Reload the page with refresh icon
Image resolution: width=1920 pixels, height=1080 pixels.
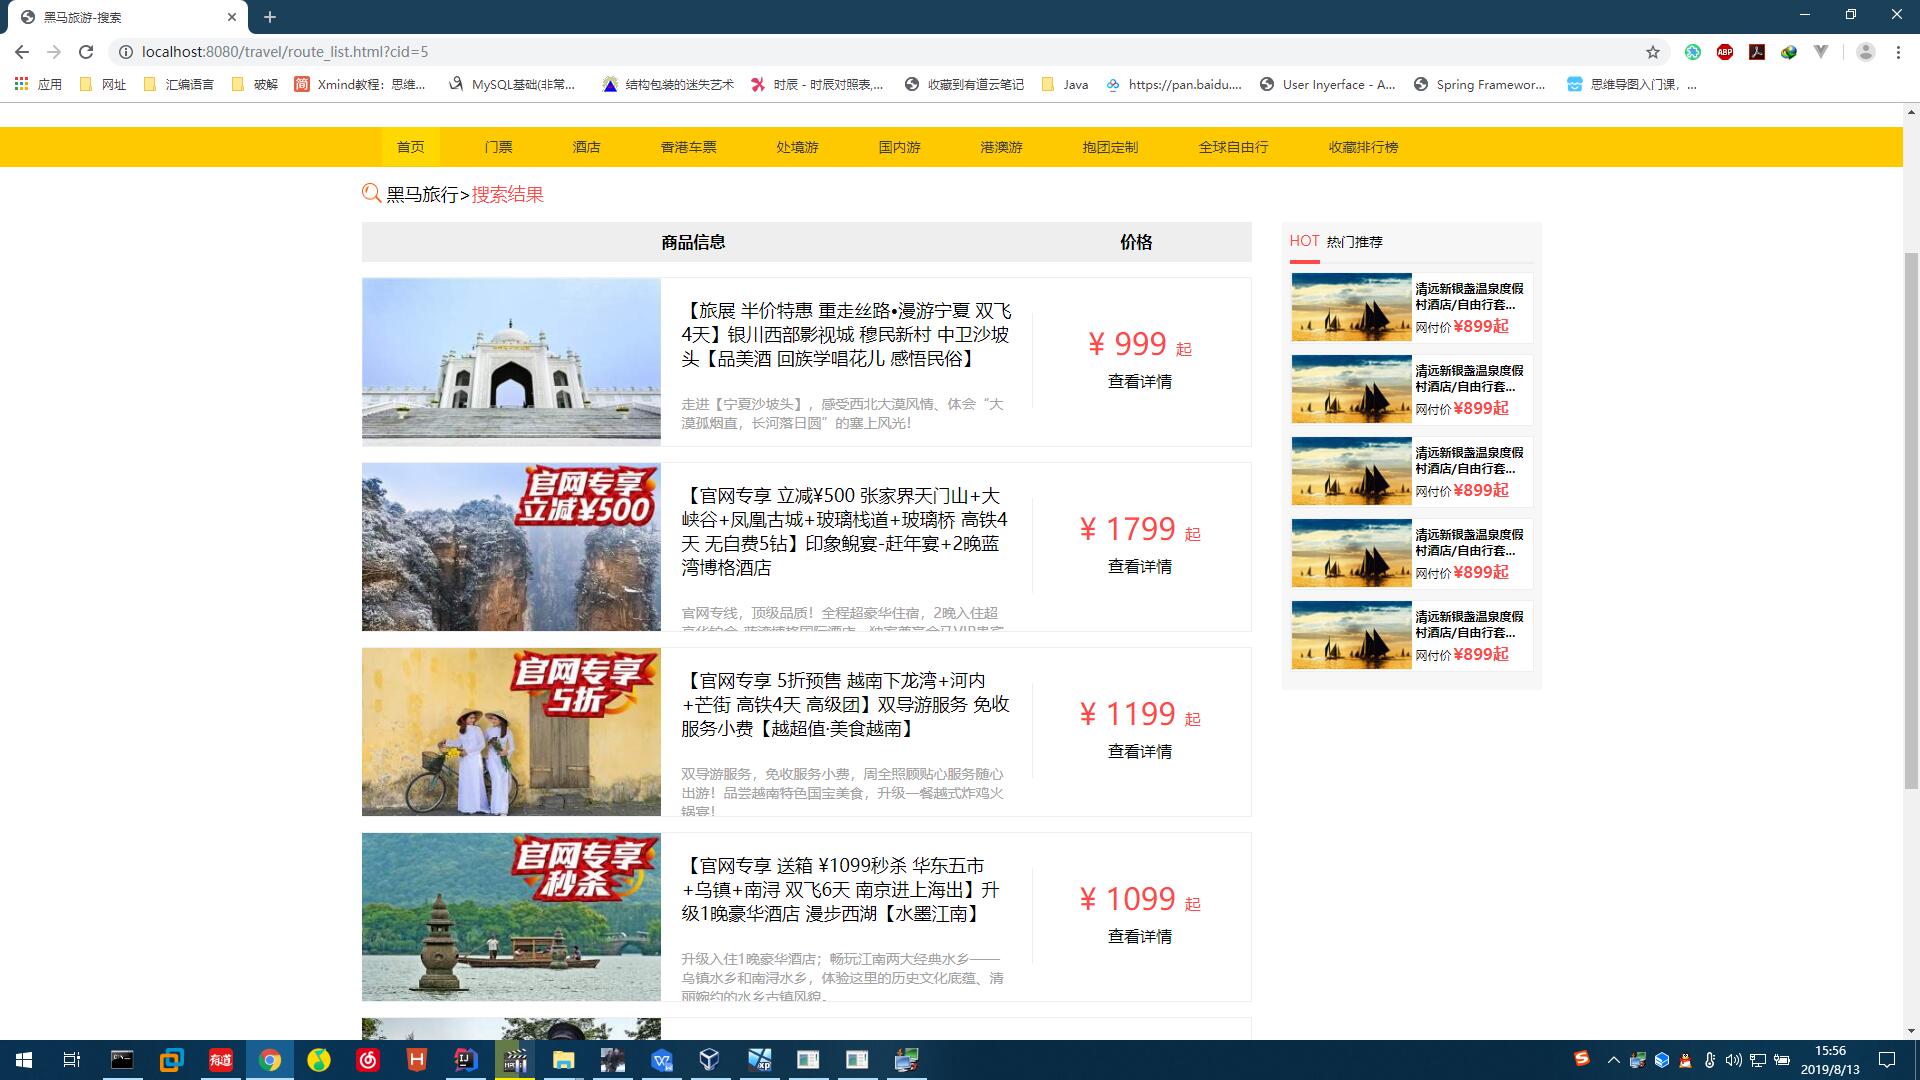point(86,52)
